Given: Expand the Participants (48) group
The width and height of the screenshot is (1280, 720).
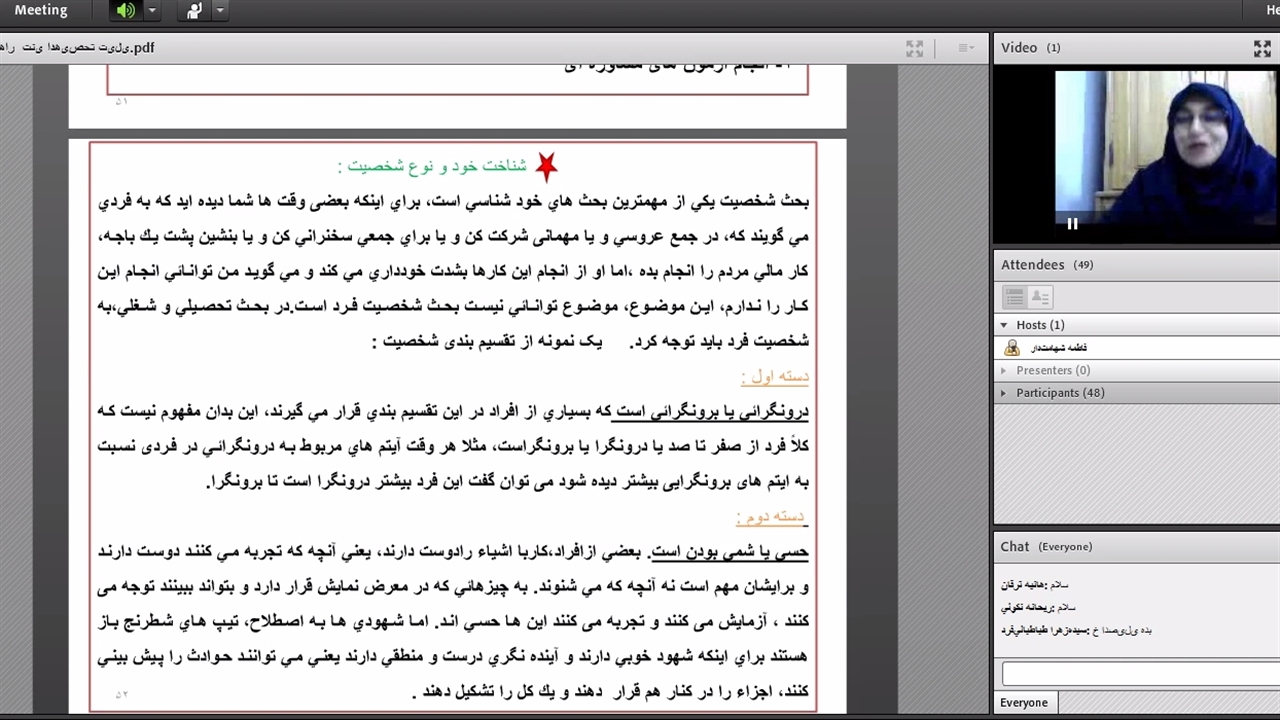Looking at the screenshot, I should 1004,393.
